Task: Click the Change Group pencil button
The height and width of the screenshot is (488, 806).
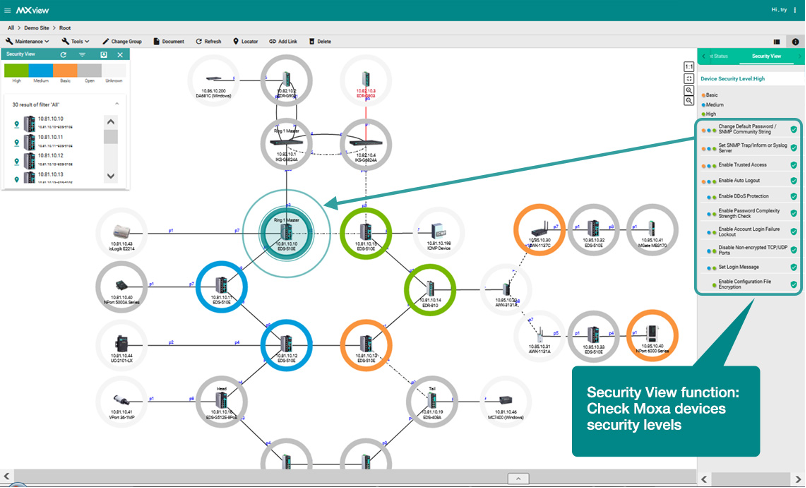Action: click(x=121, y=42)
